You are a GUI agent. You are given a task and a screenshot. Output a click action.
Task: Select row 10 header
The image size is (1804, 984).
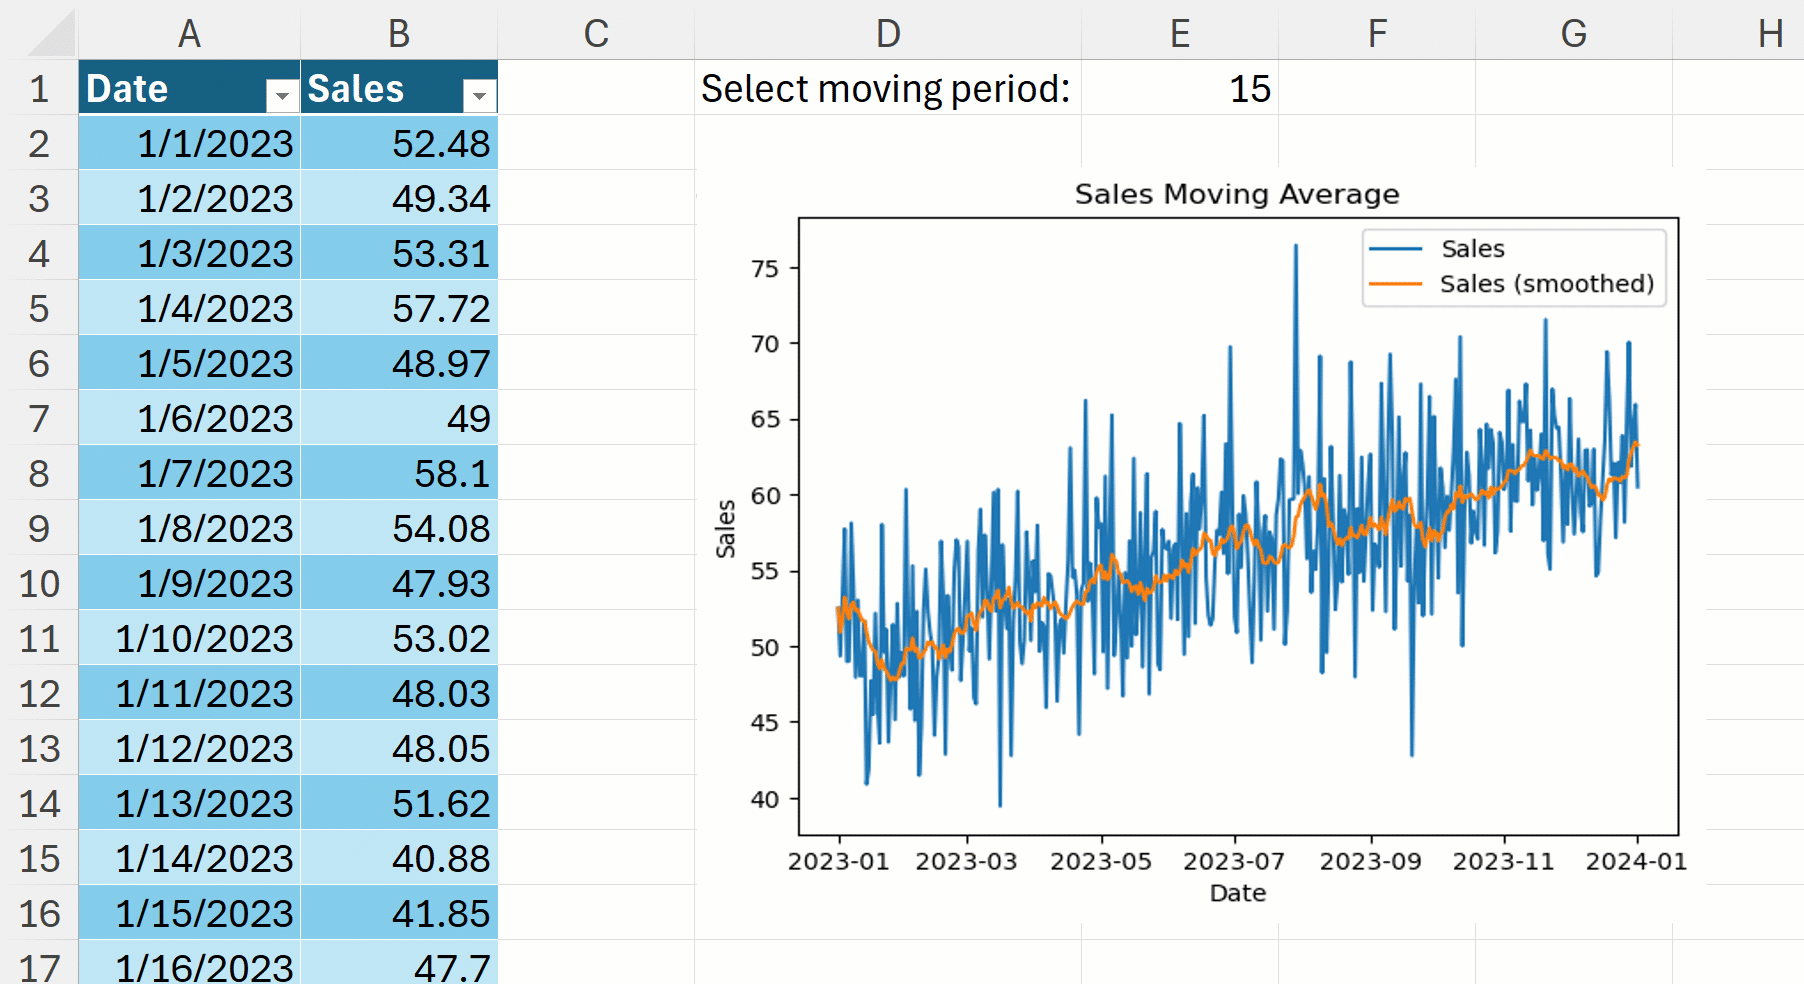pos(39,583)
